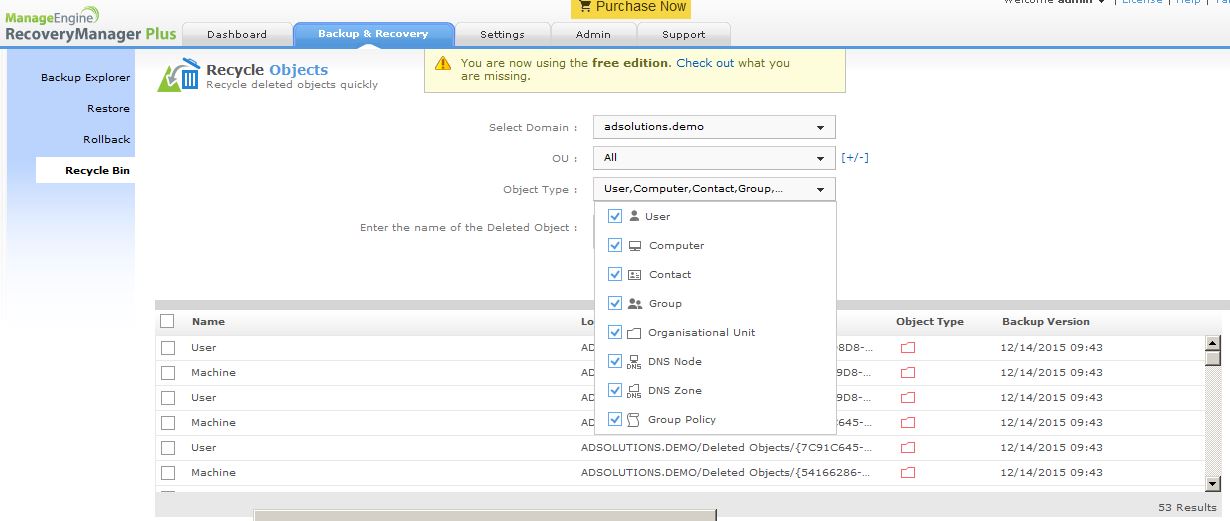The height and width of the screenshot is (521, 1230).
Task: Expand the OU dropdown showing All
Action: (713, 158)
